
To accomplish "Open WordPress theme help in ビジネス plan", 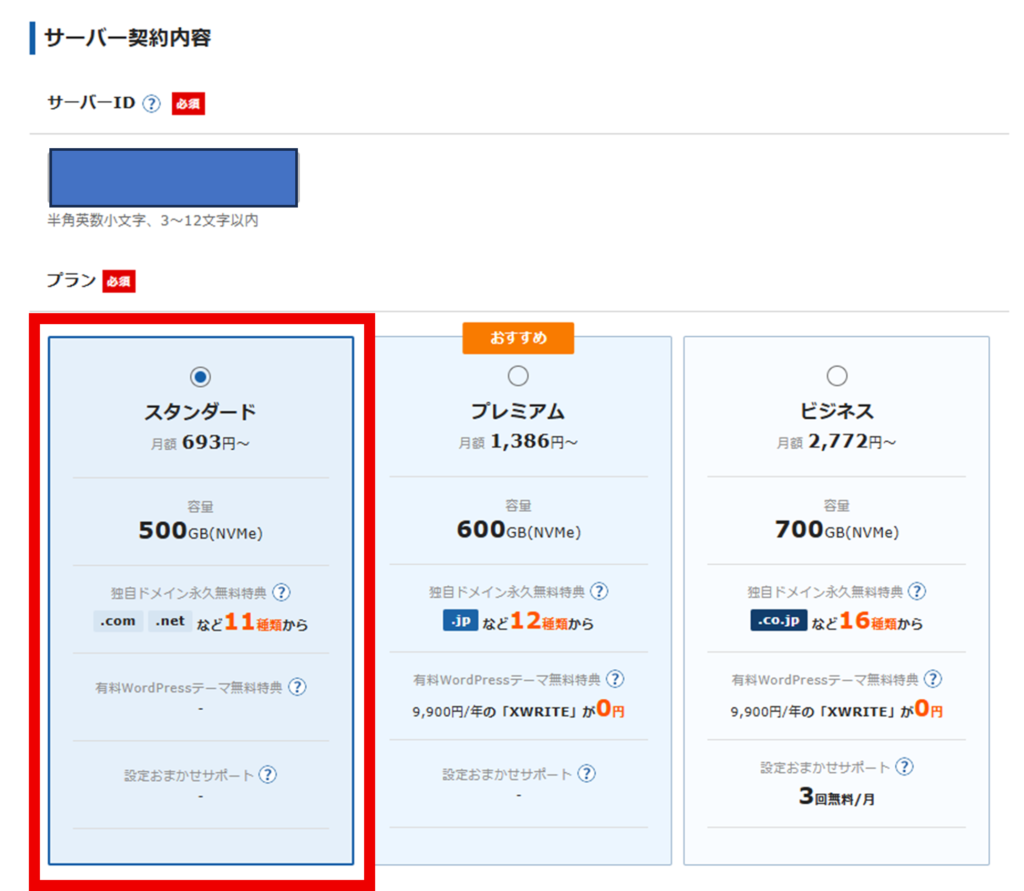I will coord(933,679).
